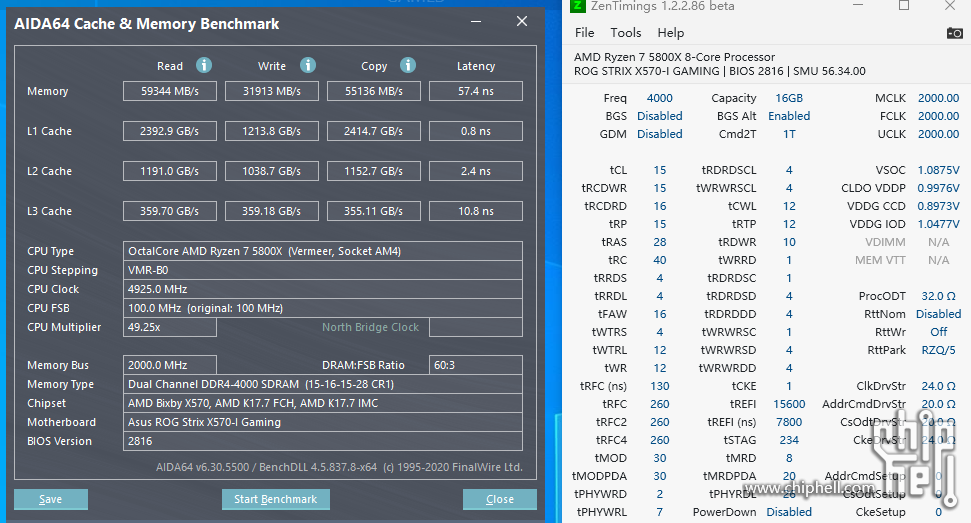
Task: Open the Tools menu in ZenTimings
Action: click(x=625, y=33)
